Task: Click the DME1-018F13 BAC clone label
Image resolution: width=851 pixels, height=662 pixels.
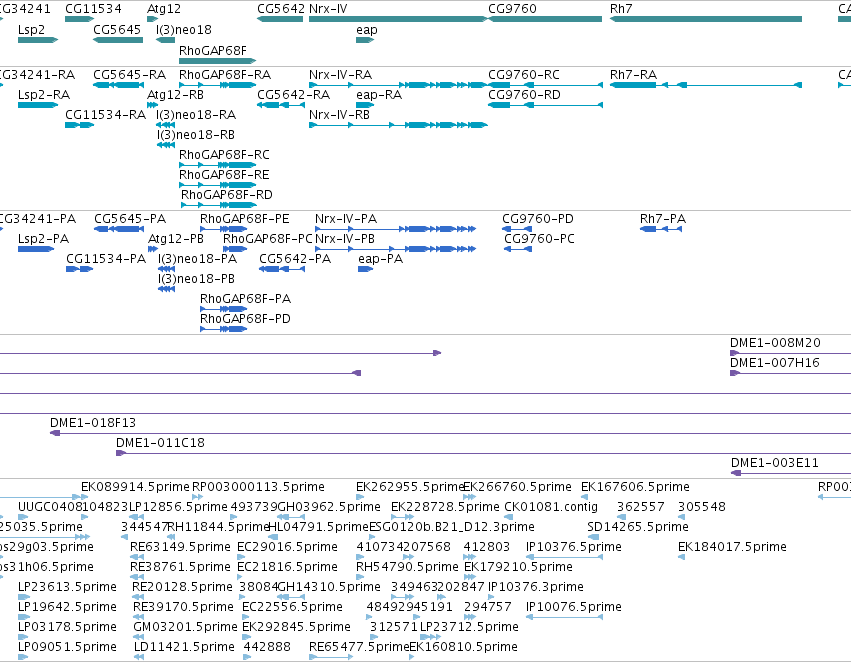Action: coord(93,423)
